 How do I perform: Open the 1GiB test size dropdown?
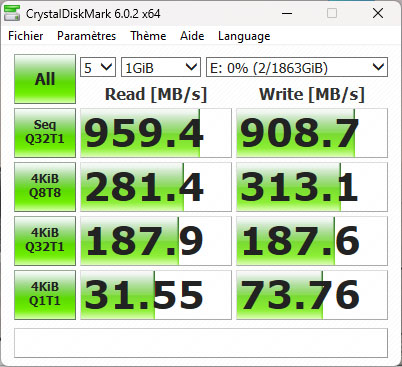pyautogui.click(x=161, y=67)
